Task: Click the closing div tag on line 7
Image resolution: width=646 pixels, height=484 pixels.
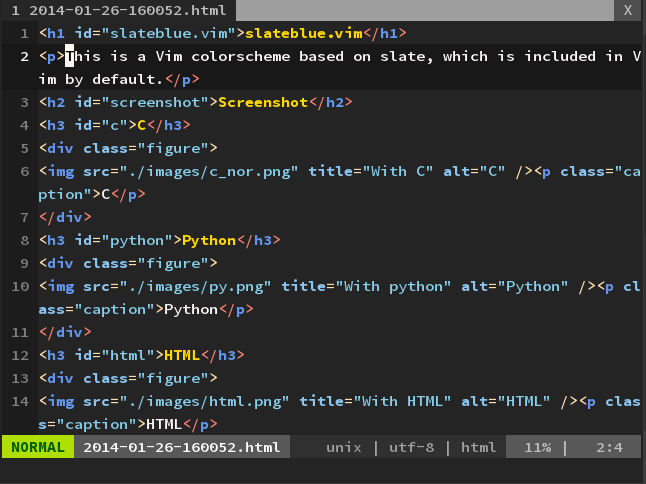Action: tap(65, 217)
